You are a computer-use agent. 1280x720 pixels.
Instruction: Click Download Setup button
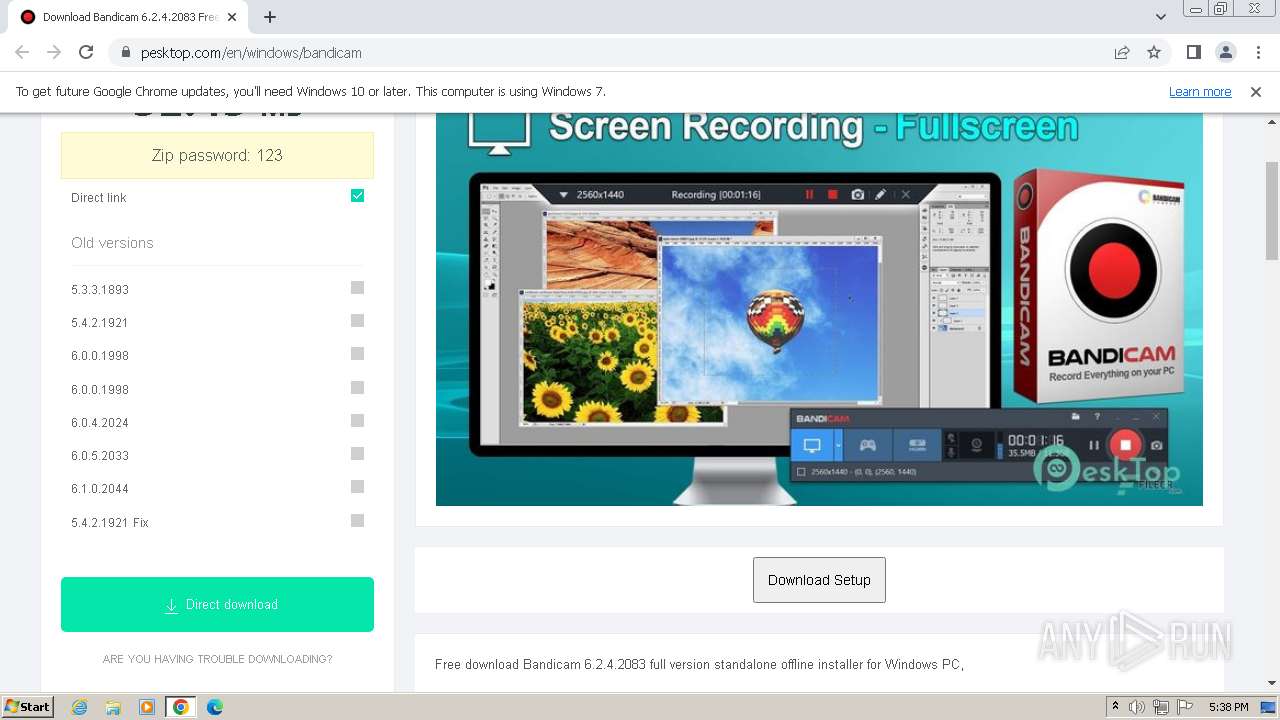(x=819, y=580)
